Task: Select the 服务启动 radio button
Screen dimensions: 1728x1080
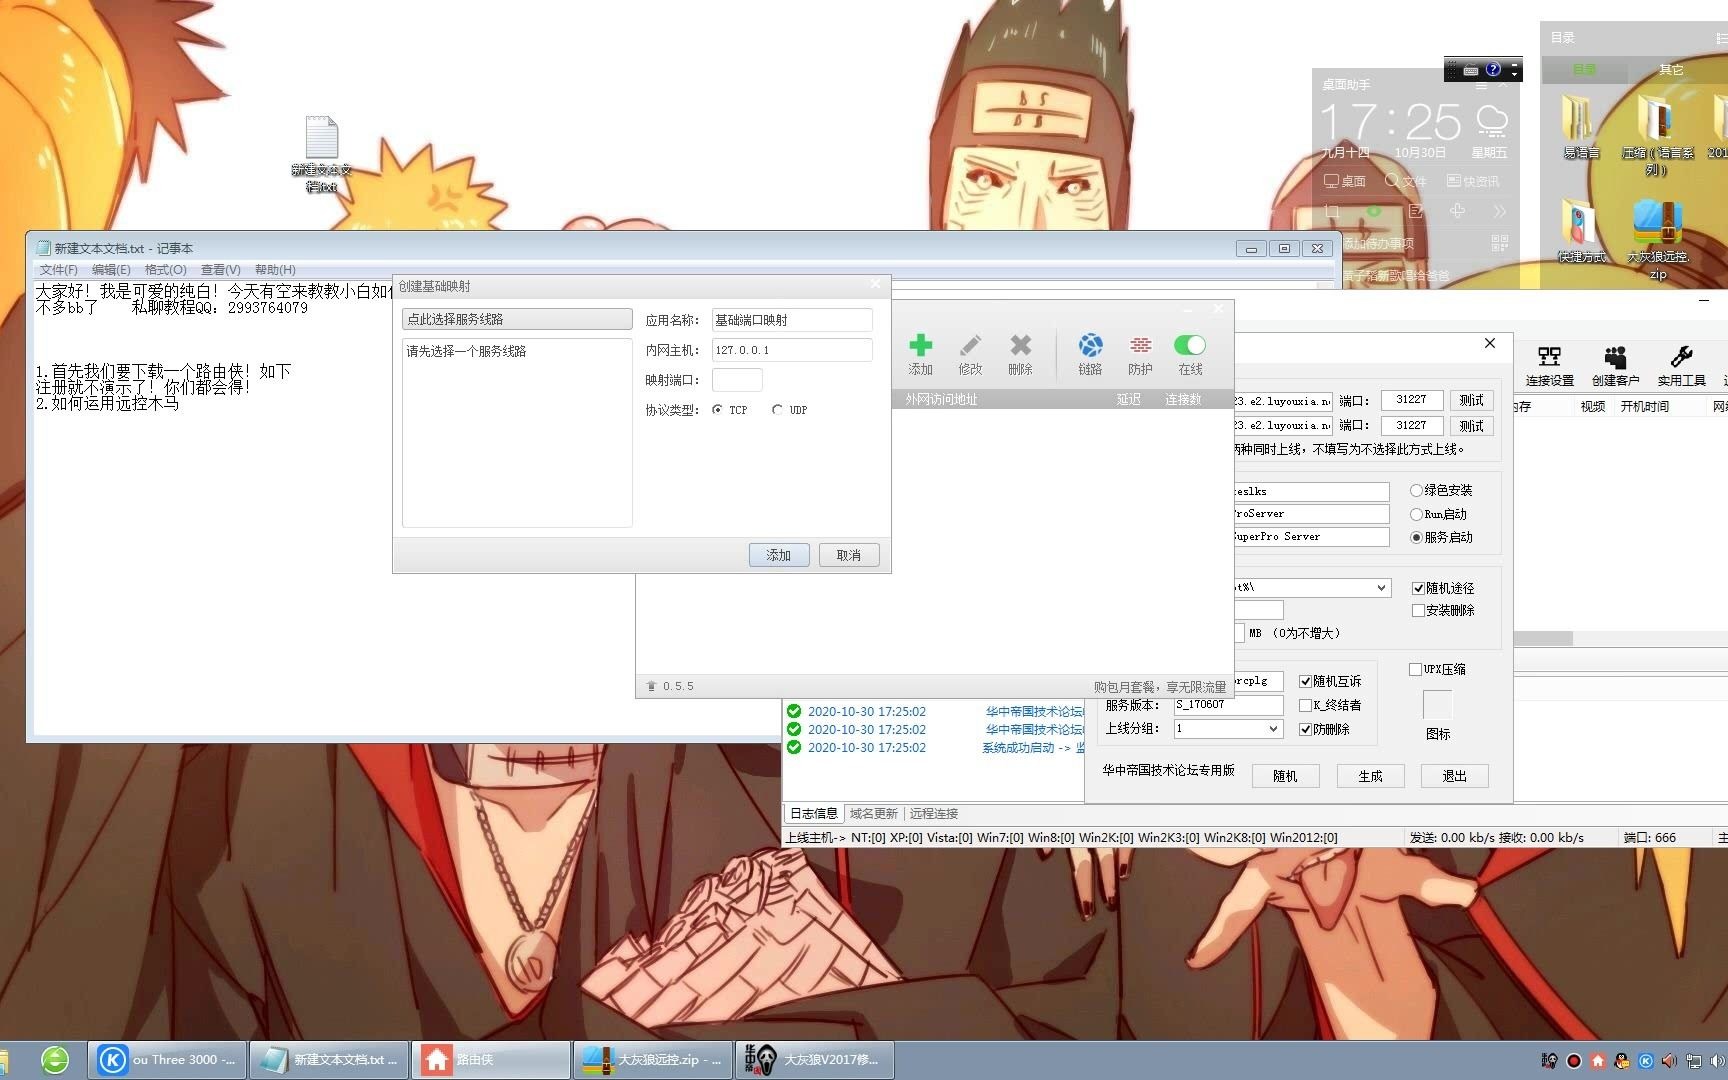Action: coord(1416,537)
